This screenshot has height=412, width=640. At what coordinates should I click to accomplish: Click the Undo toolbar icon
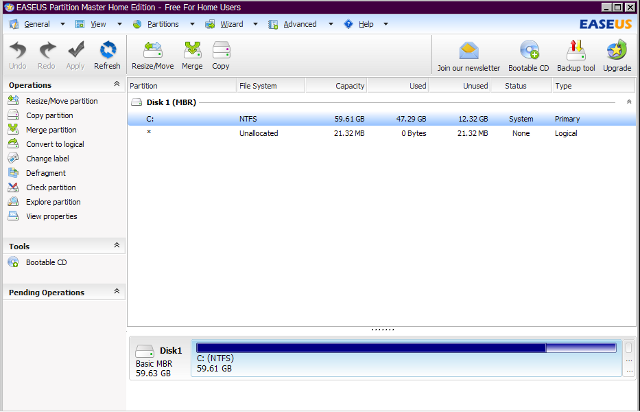(x=18, y=55)
